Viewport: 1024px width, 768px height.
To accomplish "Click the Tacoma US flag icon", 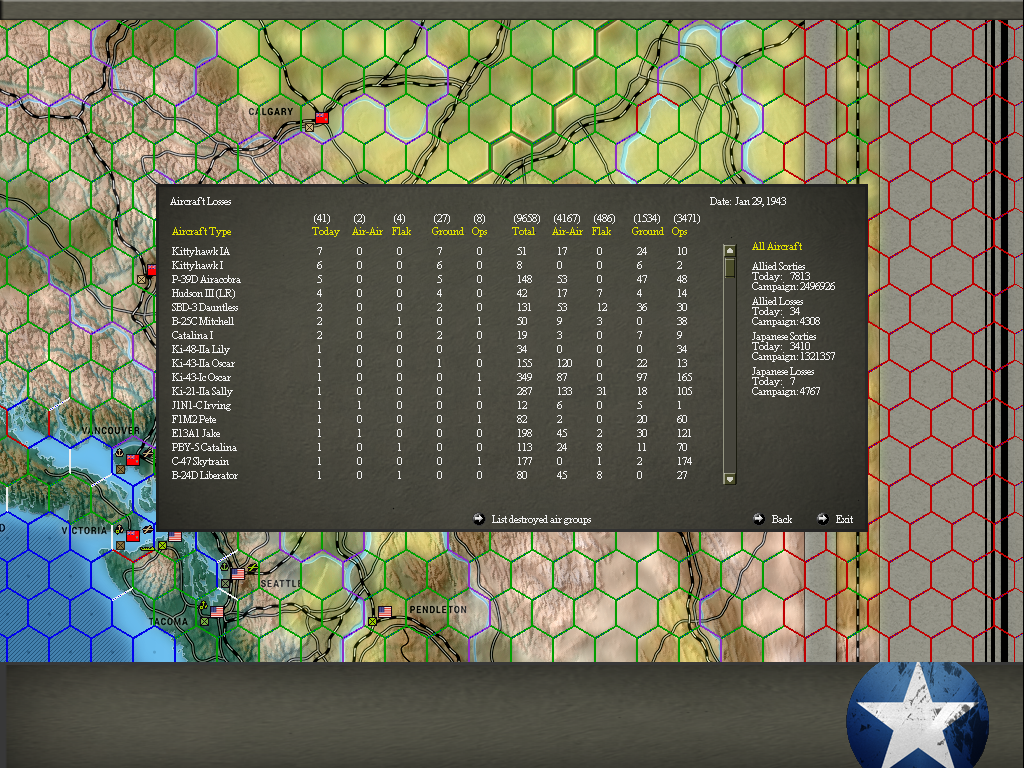I will [217, 612].
